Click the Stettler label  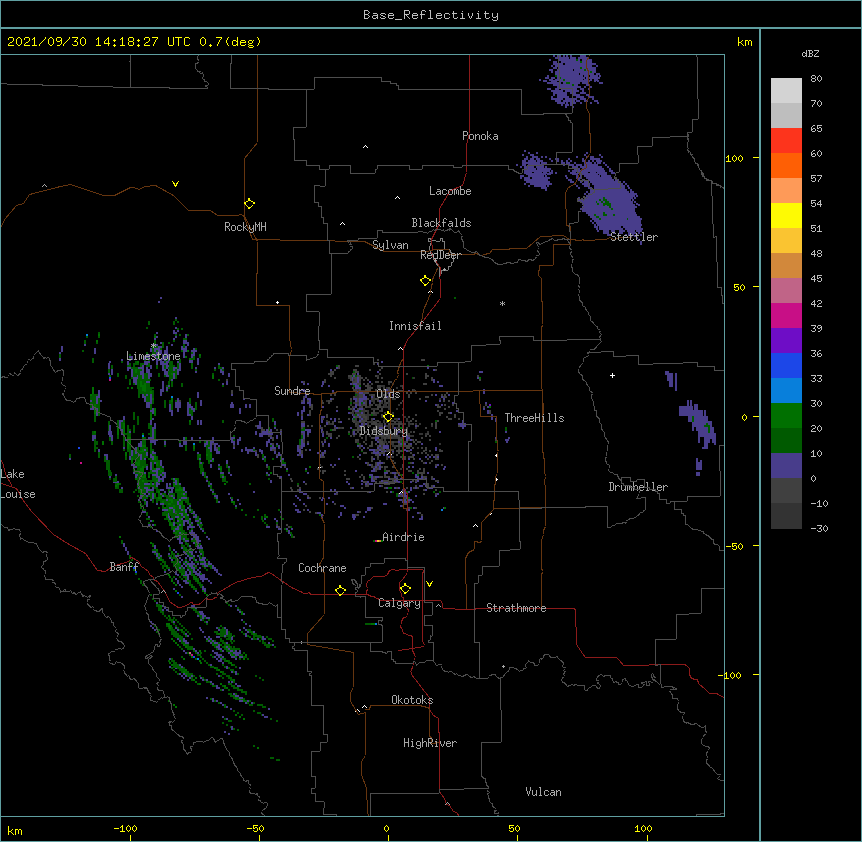pyautogui.click(x=634, y=237)
